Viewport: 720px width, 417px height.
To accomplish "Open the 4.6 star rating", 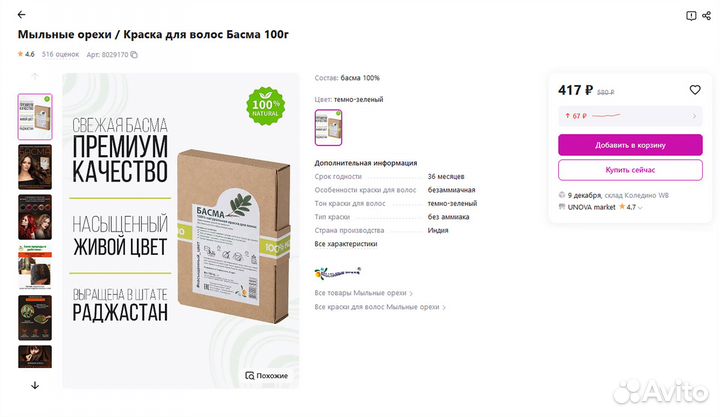I will (x=26, y=54).
